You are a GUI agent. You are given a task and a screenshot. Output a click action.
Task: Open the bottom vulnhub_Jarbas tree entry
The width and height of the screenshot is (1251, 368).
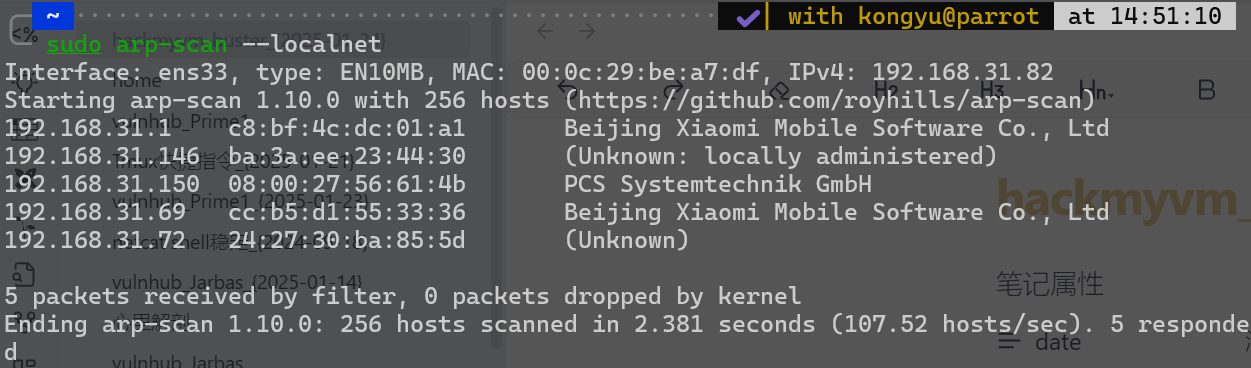click(x=178, y=361)
